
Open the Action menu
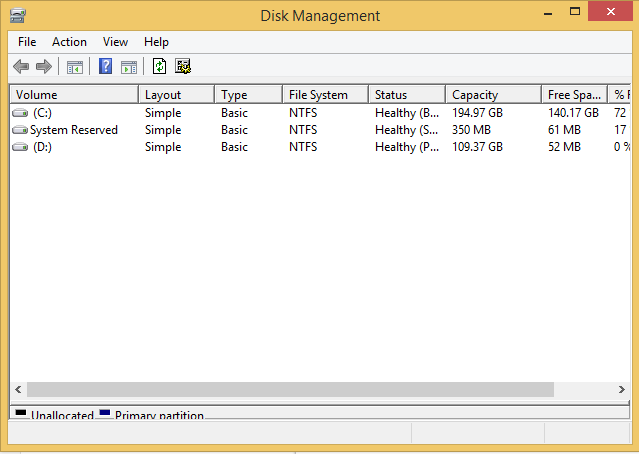coord(69,42)
